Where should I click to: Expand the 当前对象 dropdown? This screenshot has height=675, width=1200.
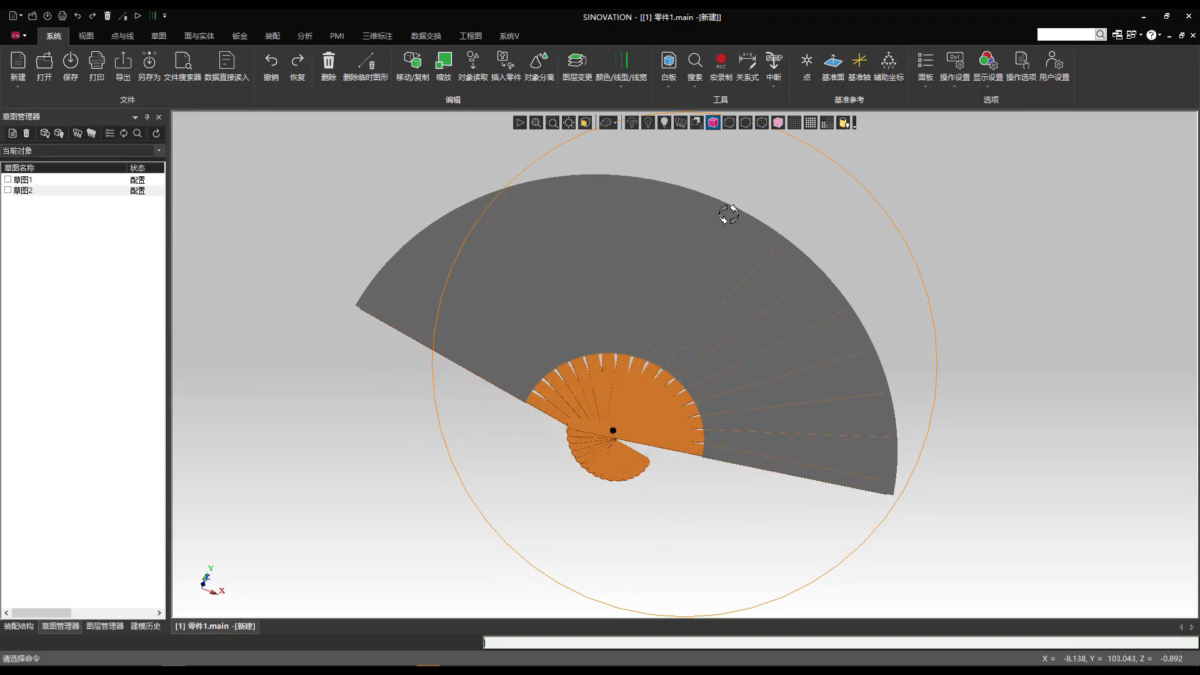click(x=159, y=151)
